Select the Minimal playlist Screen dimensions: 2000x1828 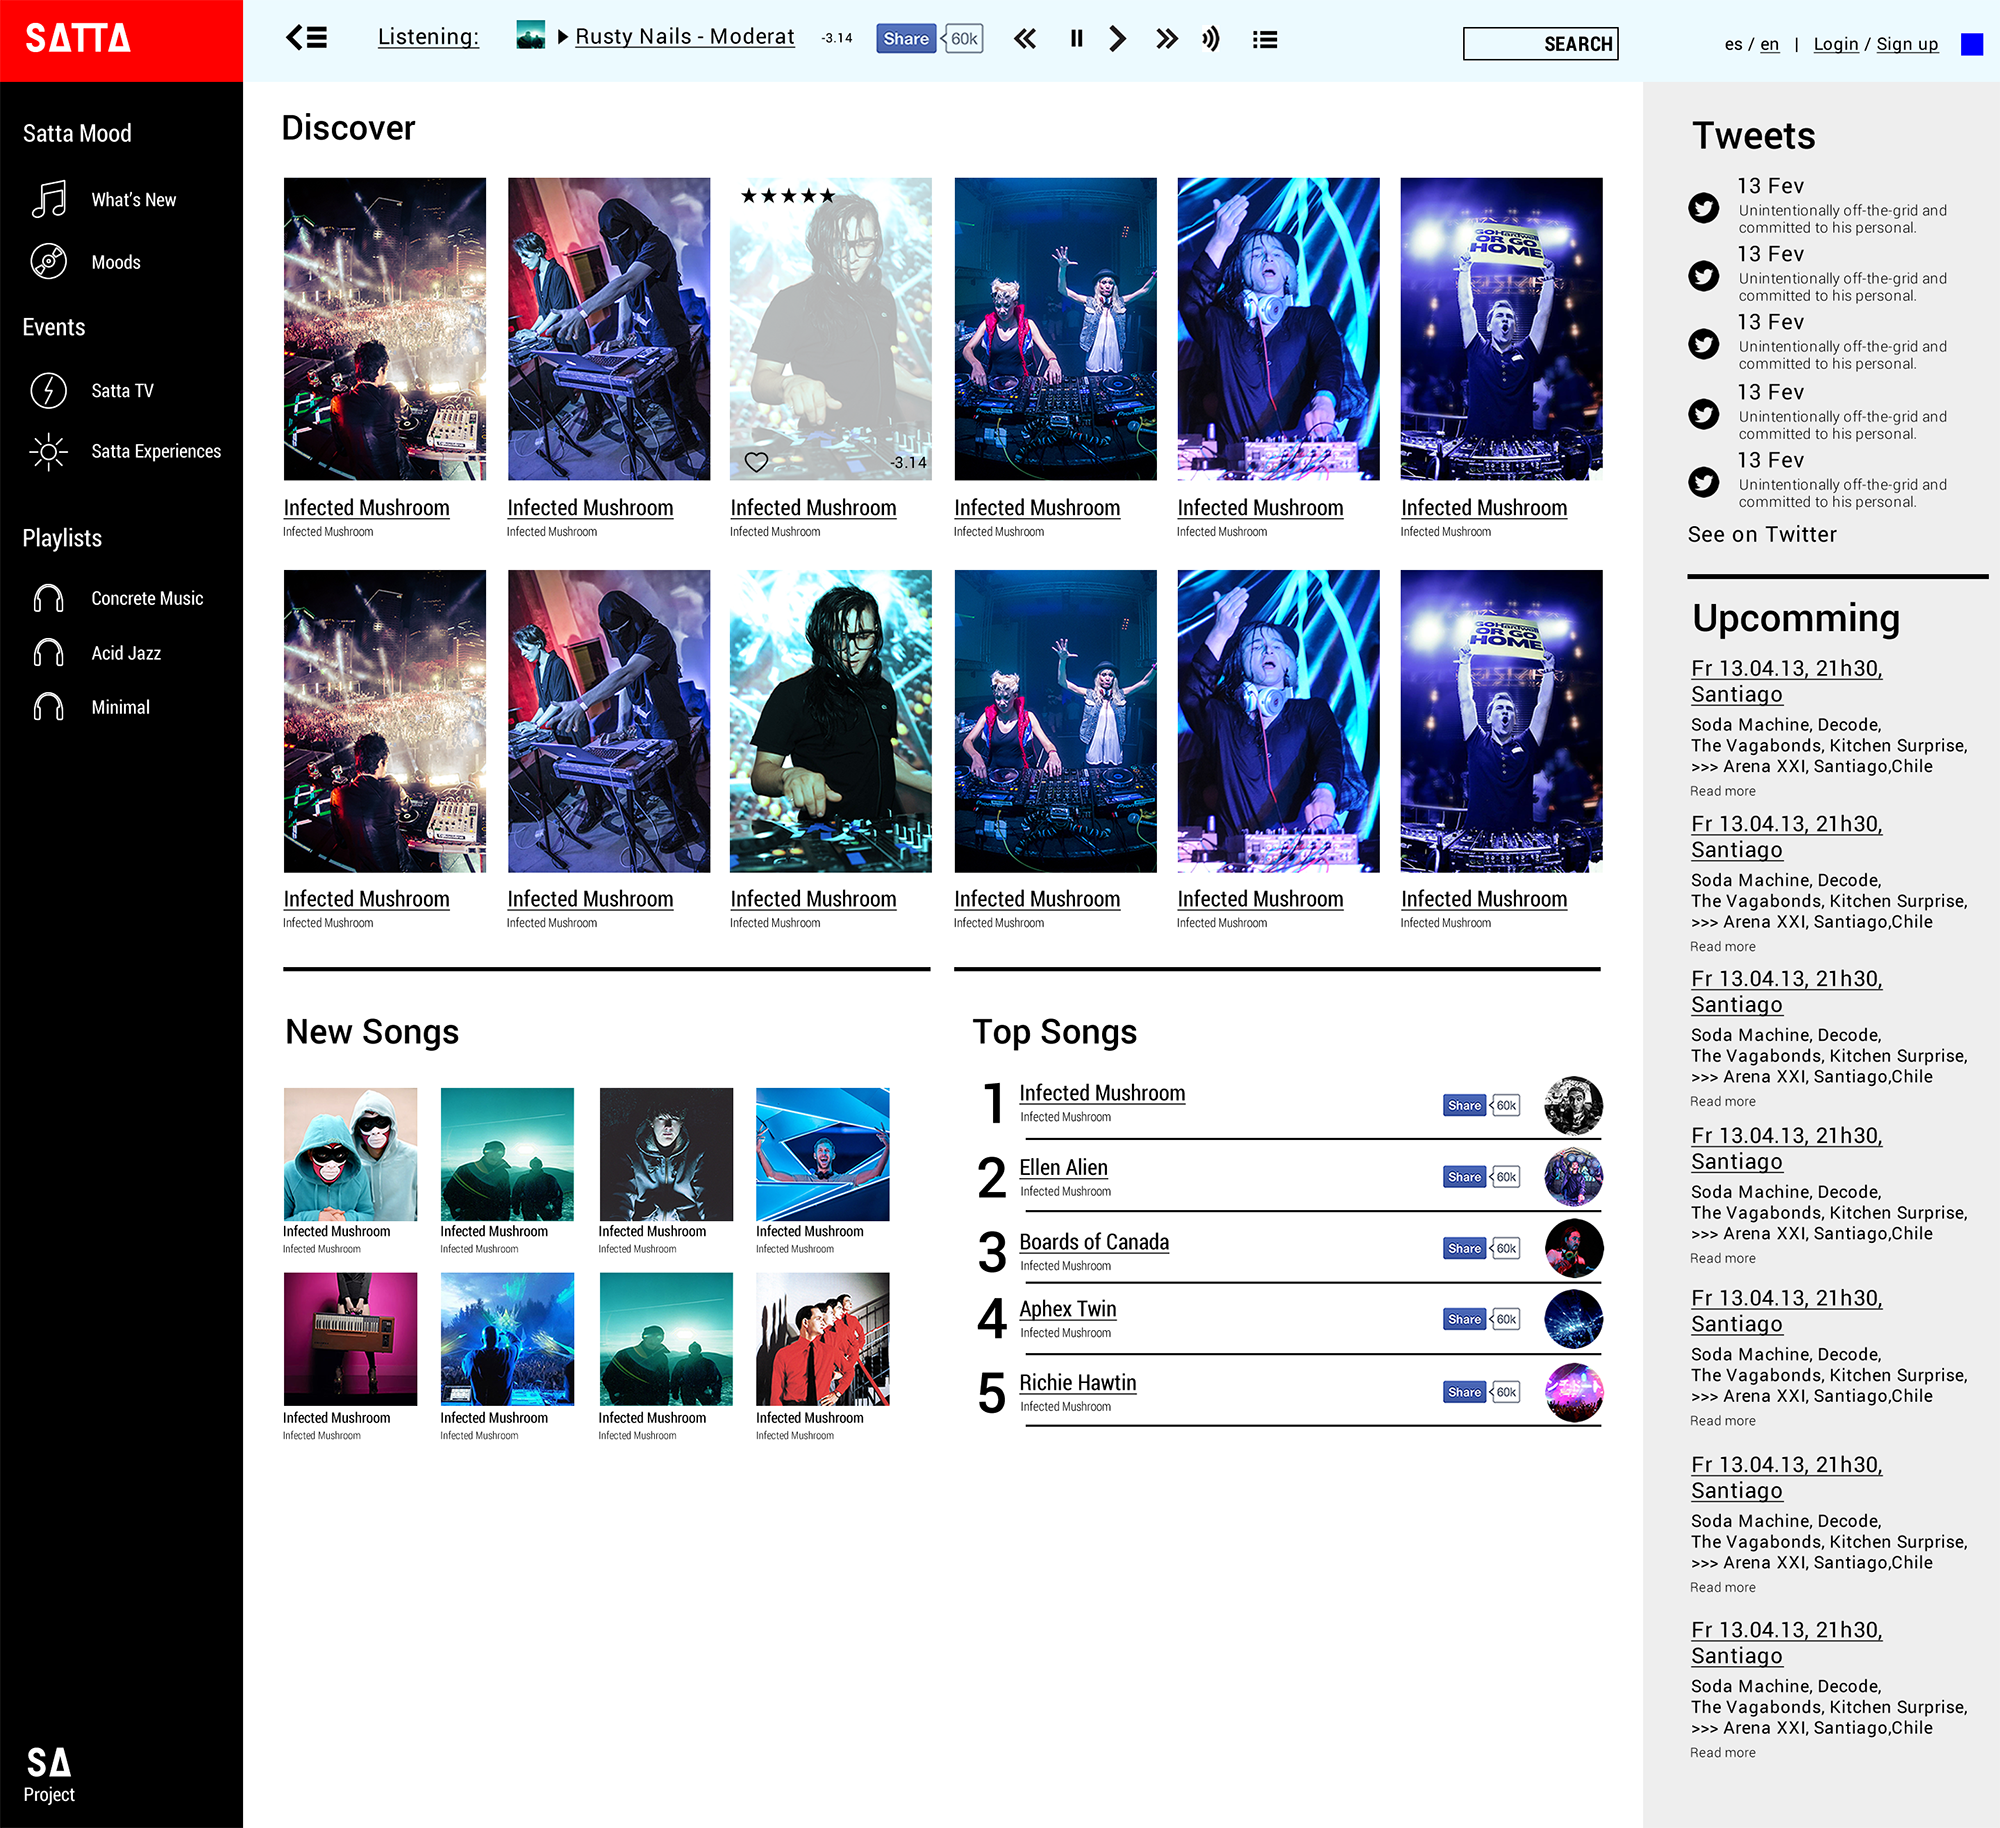click(x=120, y=708)
